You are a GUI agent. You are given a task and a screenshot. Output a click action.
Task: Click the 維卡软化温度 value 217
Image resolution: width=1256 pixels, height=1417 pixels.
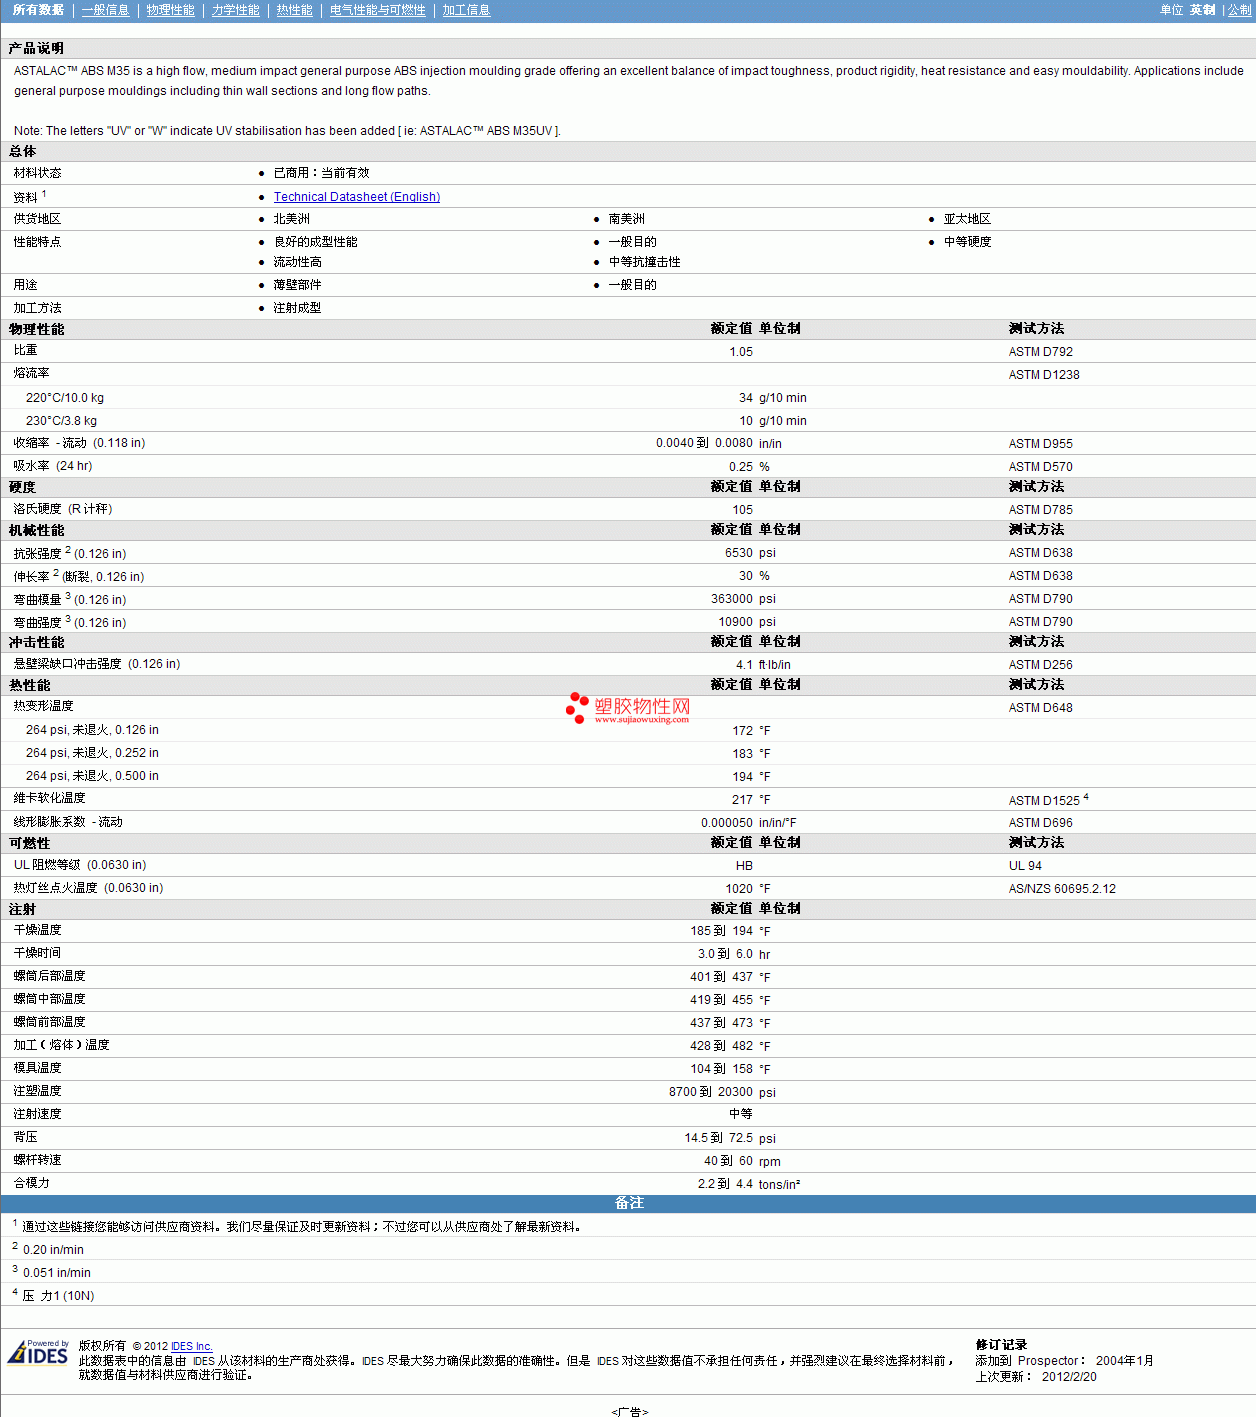(x=742, y=800)
